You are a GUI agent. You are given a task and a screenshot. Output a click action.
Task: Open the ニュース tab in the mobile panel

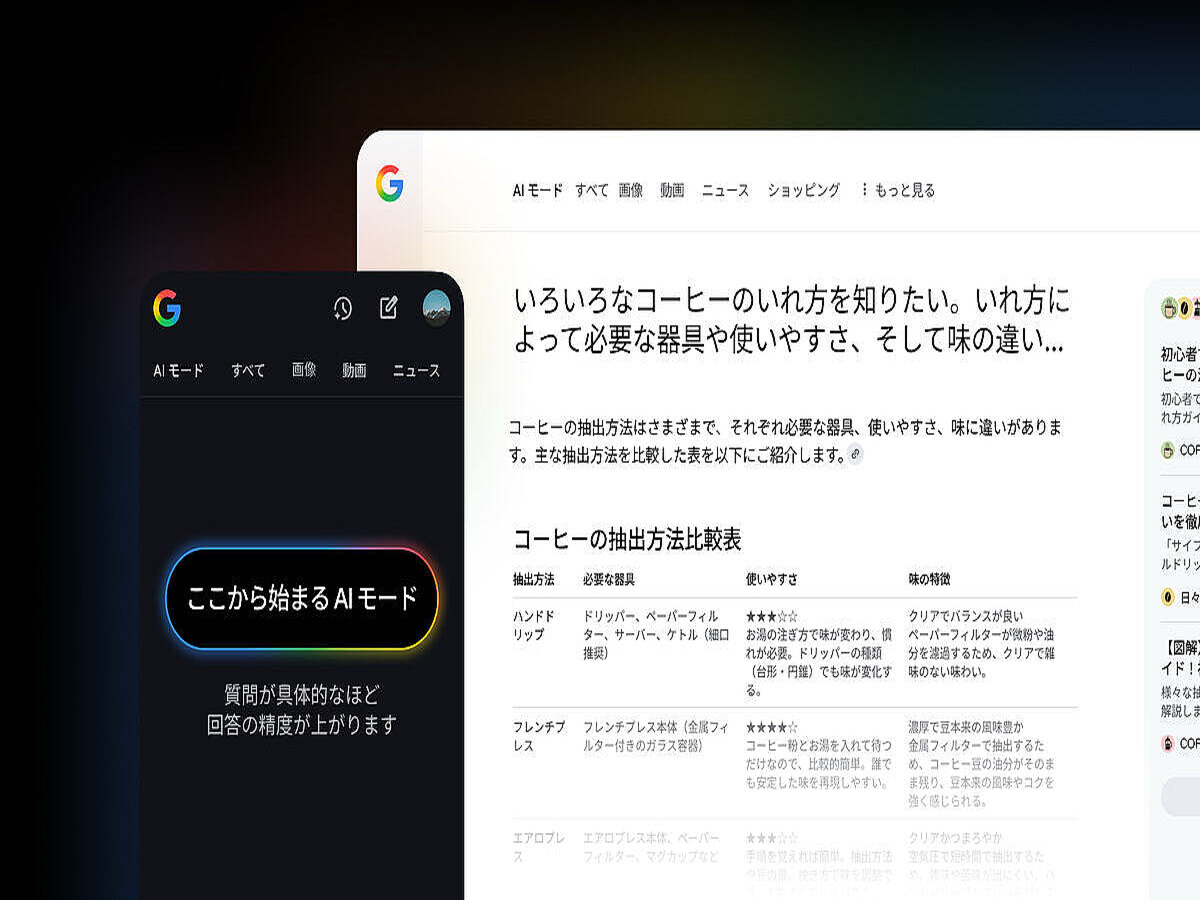(x=416, y=370)
